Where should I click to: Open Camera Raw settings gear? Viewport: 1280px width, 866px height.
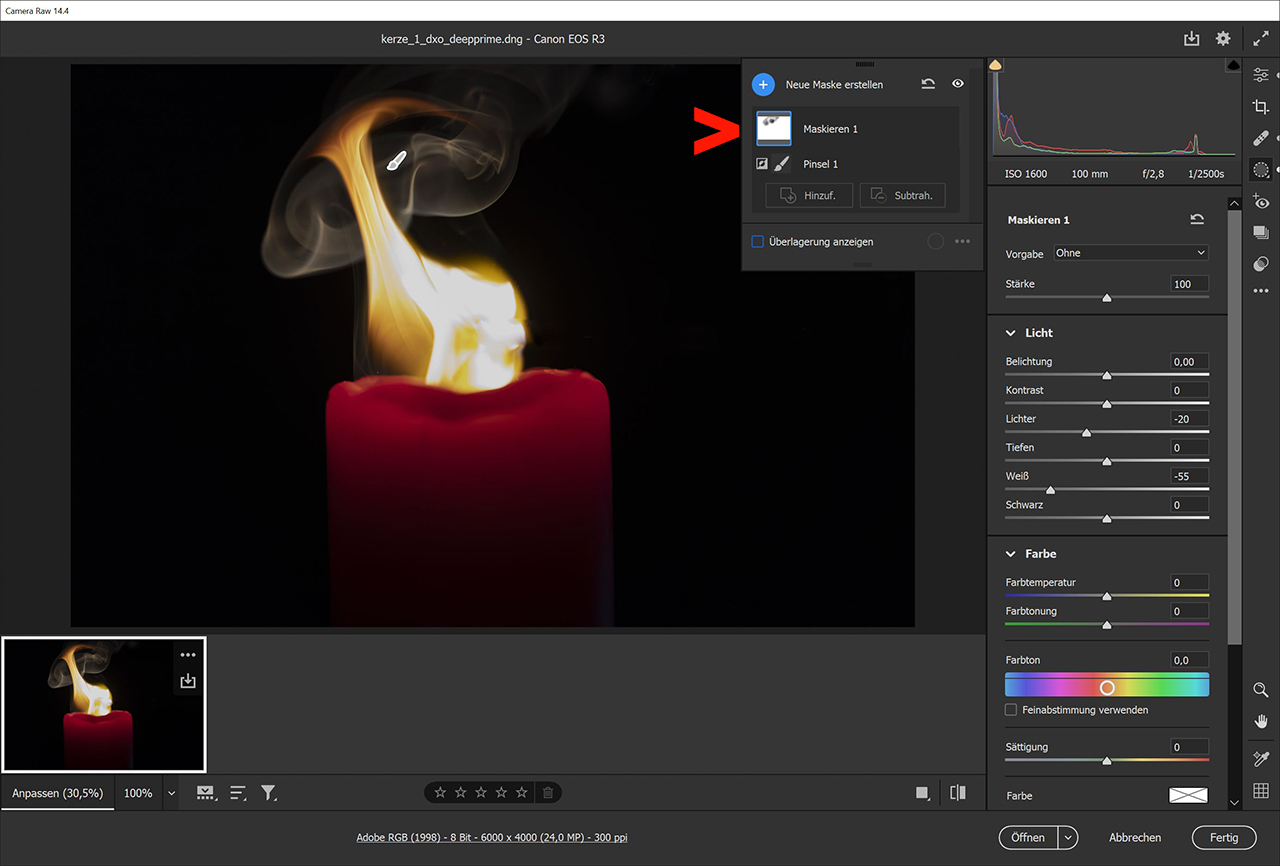(1223, 39)
